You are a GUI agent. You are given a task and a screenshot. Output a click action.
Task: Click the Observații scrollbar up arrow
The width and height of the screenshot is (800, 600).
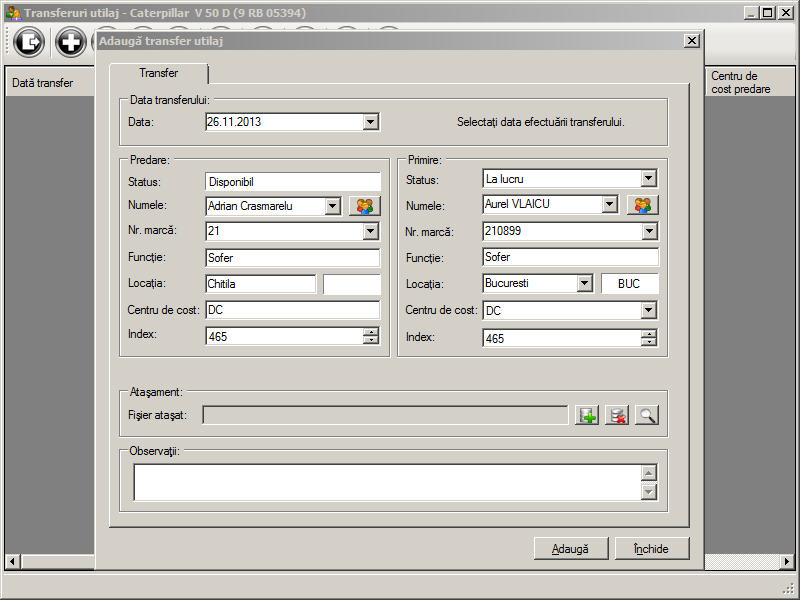[x=648, y=473]
